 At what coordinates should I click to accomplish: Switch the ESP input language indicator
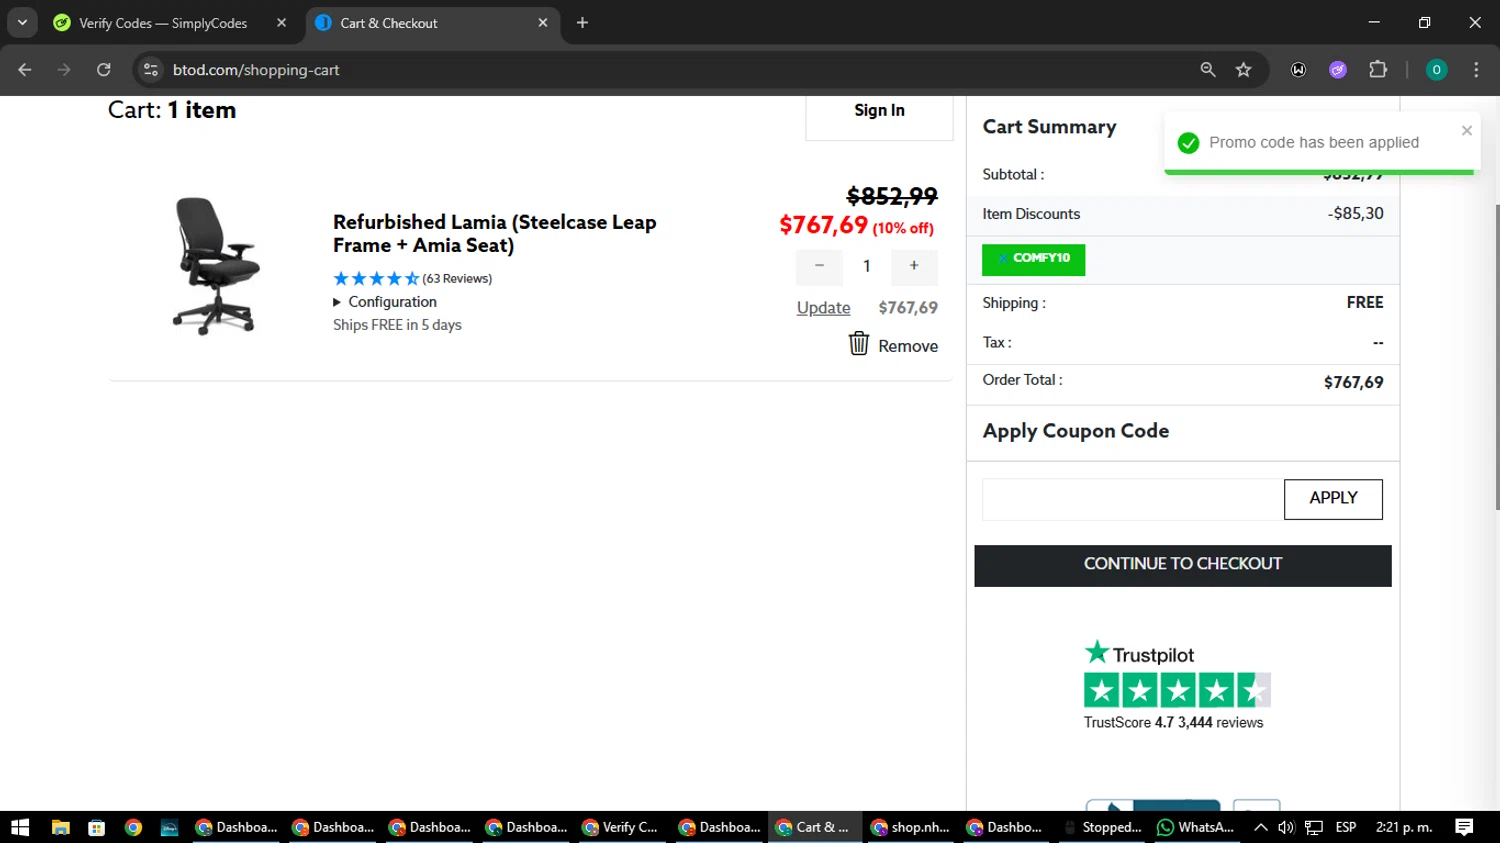pyautogui.click(x=1346, y=827)
